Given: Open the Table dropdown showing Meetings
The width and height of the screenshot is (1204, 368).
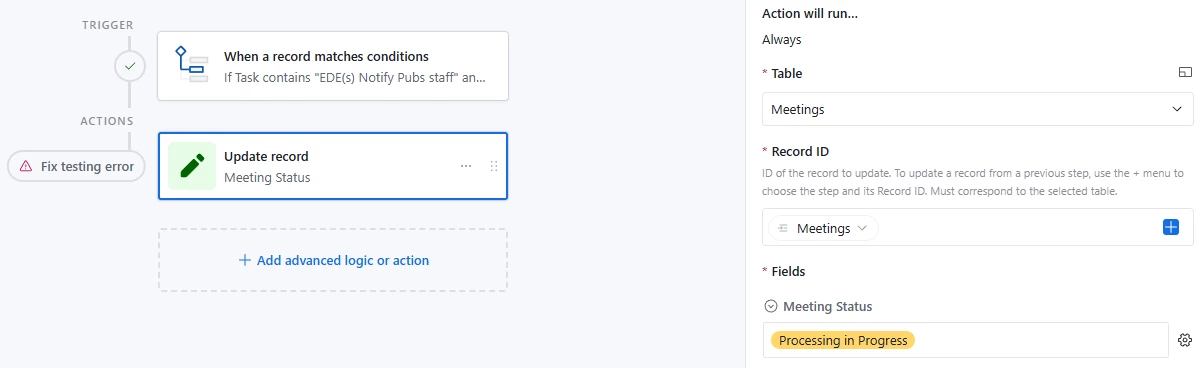Looking at the screenshot, I should click(978, 109).
